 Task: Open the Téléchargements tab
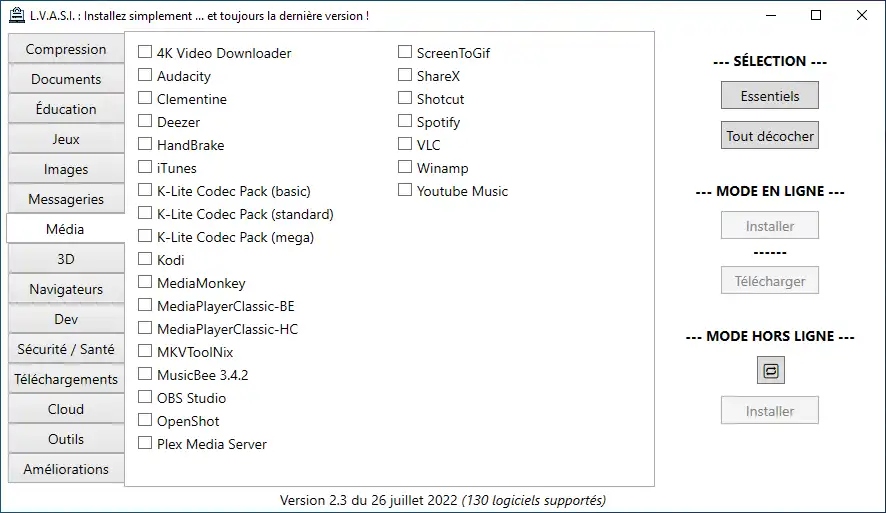coord(66,379)
